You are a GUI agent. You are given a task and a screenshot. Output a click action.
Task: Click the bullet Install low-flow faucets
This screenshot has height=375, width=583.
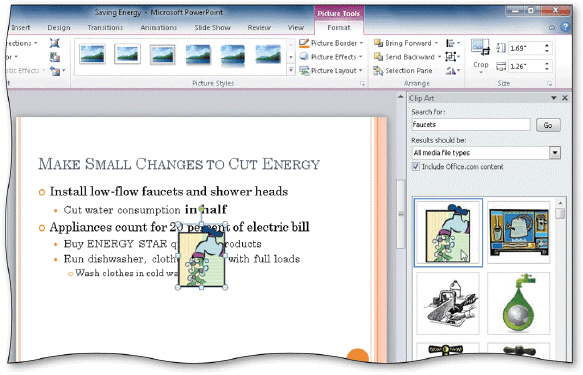[169, 191]
